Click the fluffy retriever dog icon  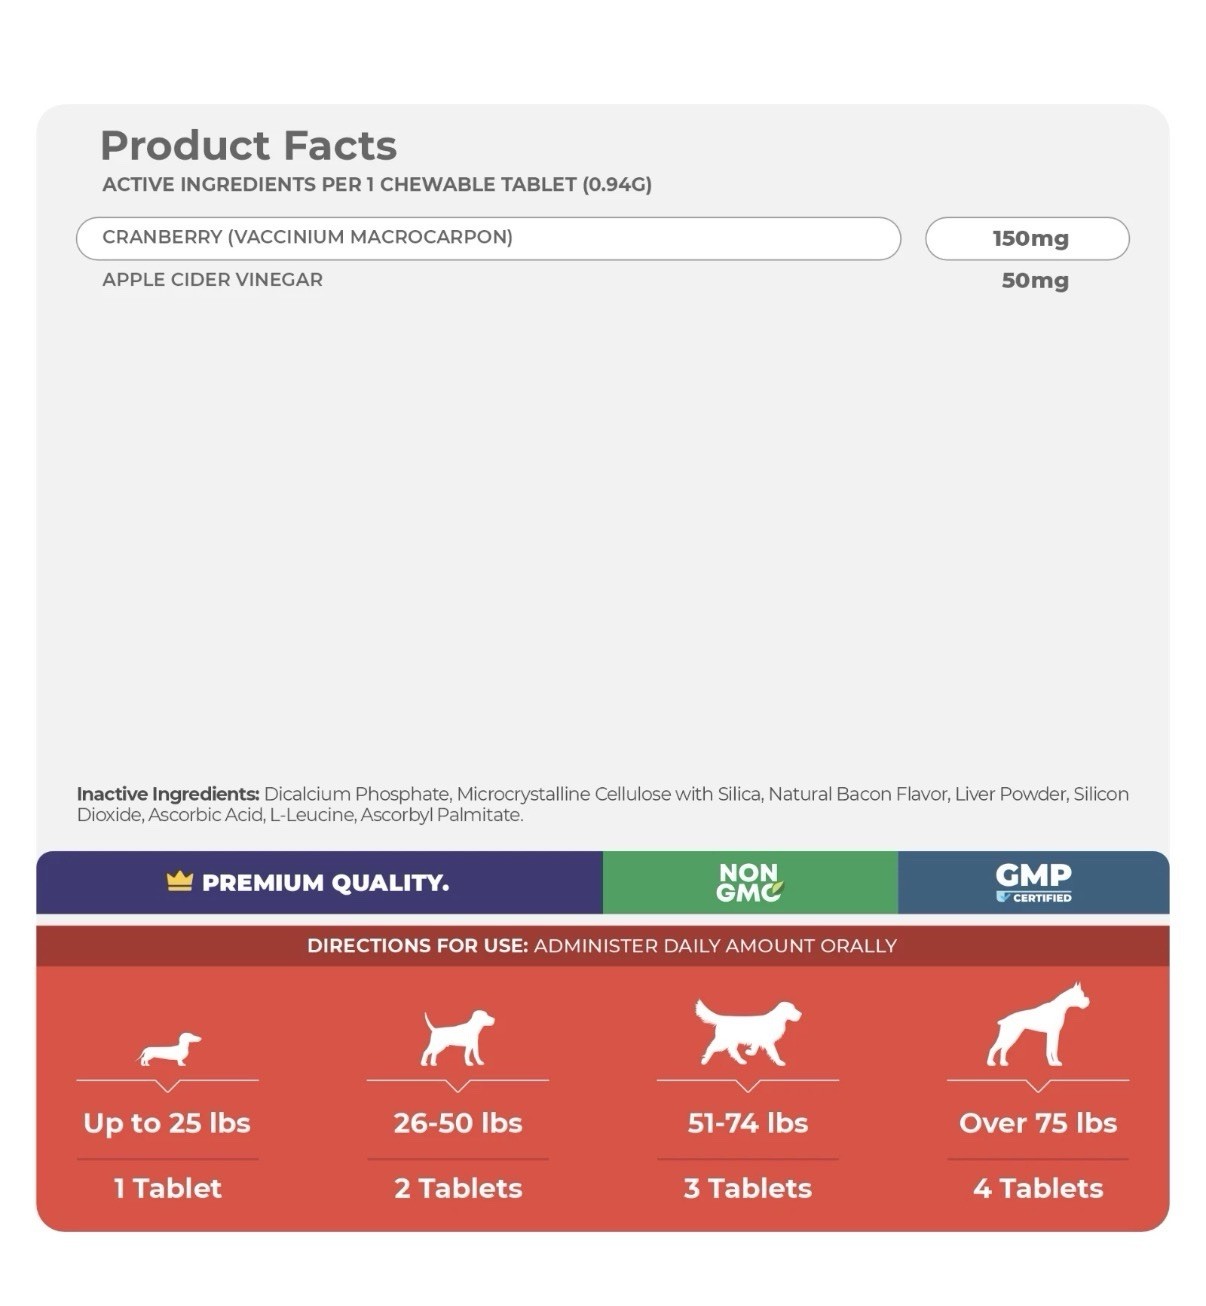[x=748, y=1032]
